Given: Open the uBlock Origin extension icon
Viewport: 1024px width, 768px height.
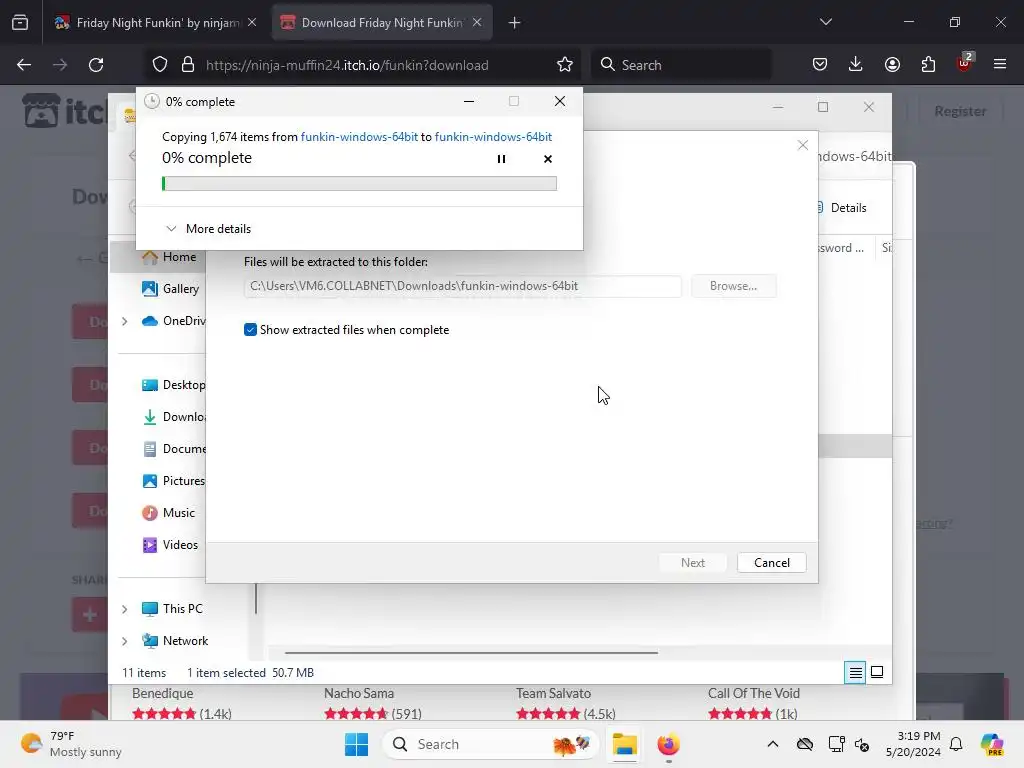Looking at the screenshot, I should pos(964,63).
